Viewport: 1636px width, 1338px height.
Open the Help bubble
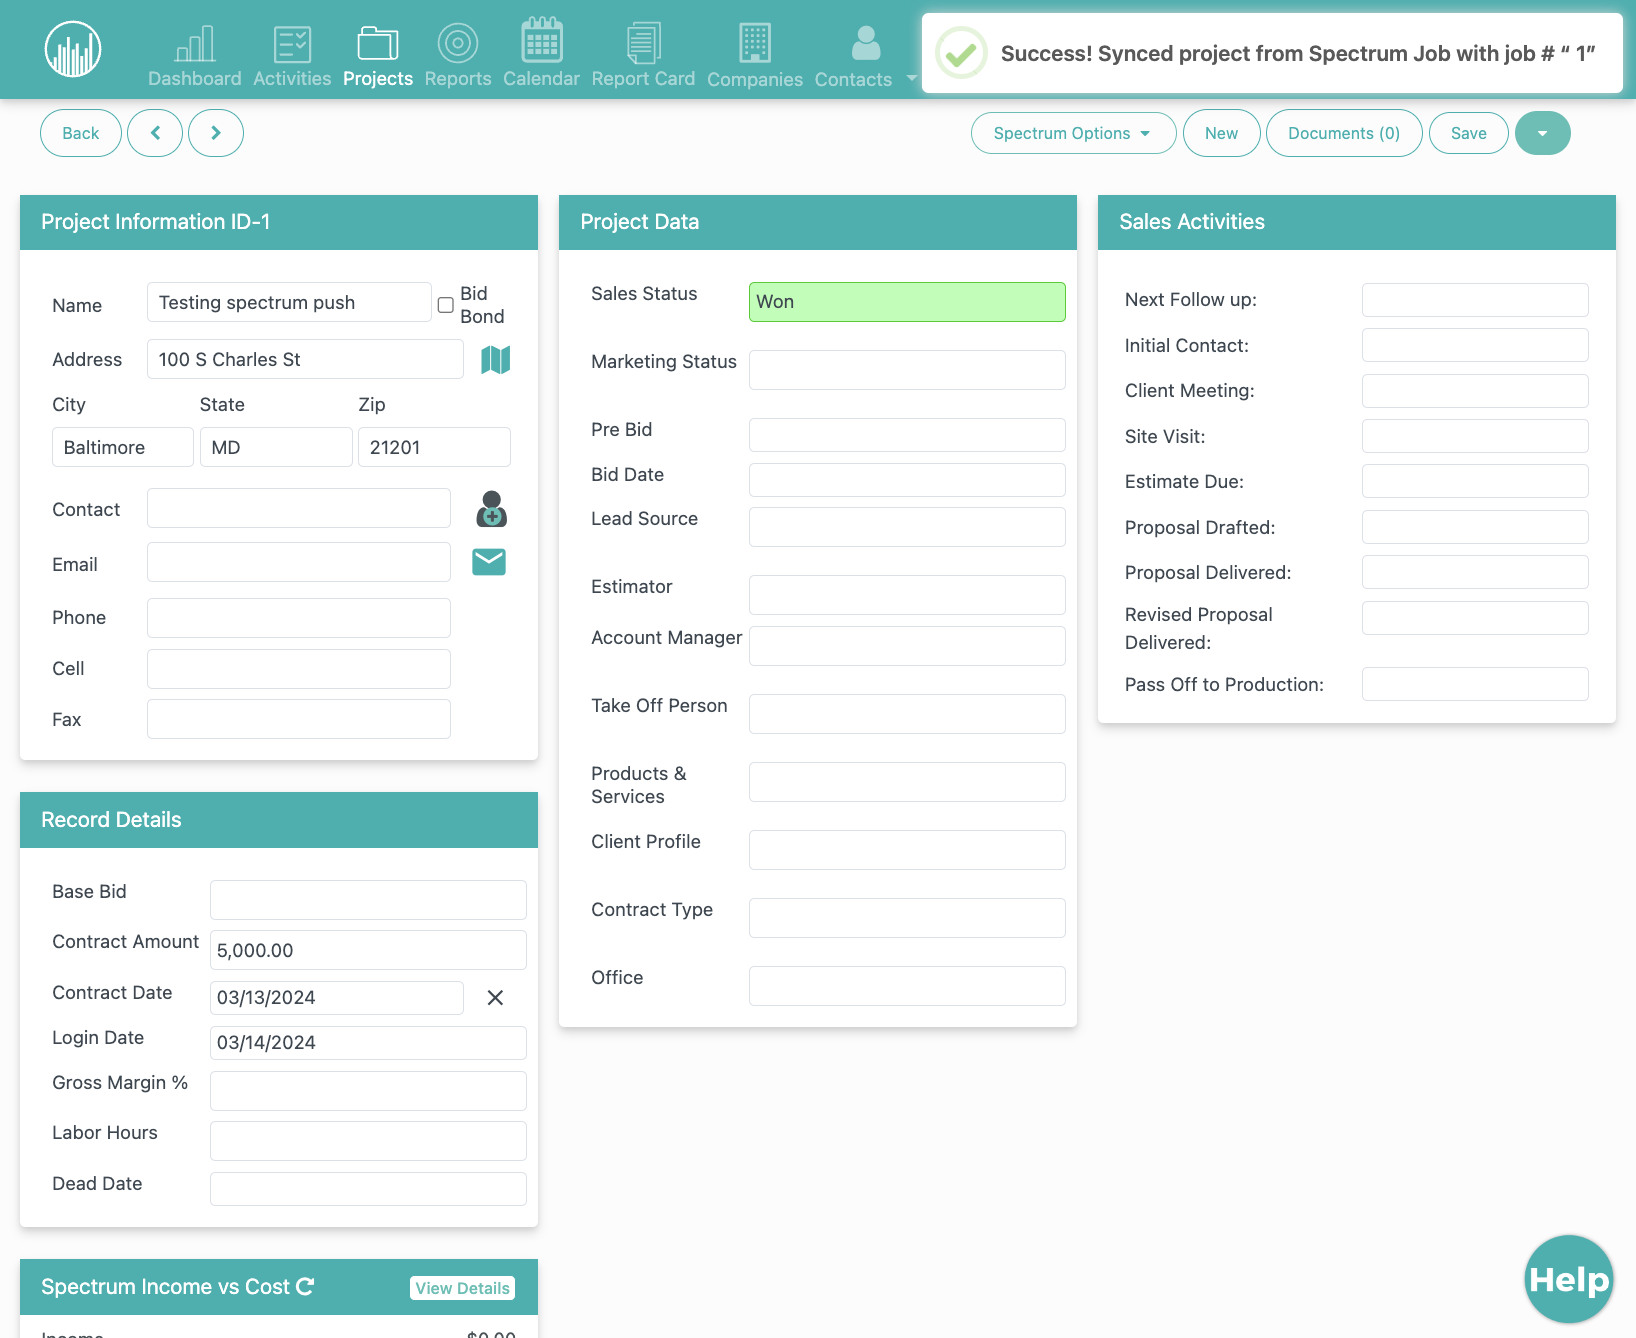1569,1279
